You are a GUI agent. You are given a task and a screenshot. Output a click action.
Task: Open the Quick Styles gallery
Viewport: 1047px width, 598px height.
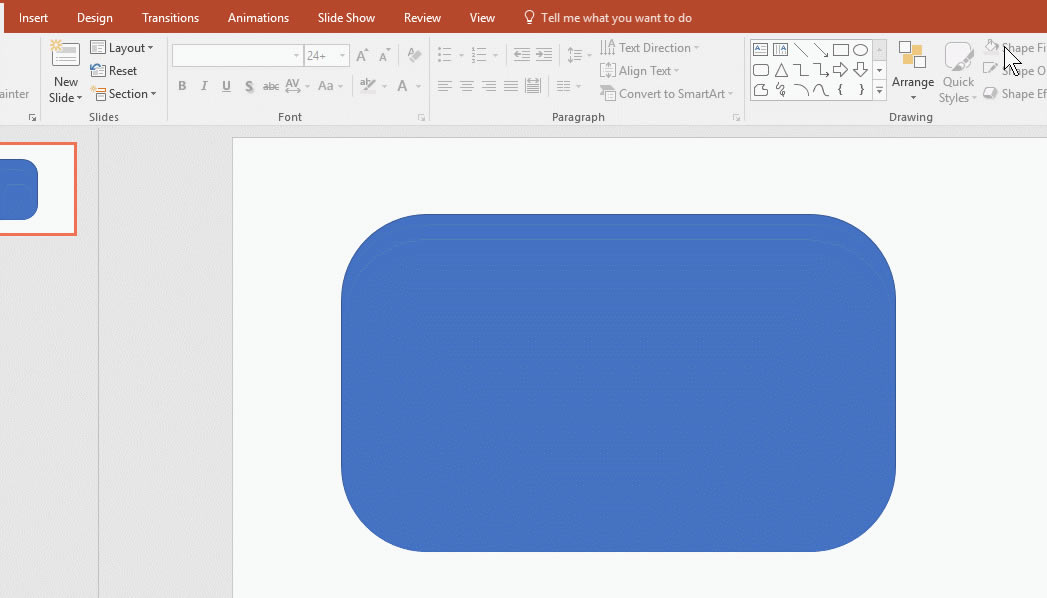click(x=958, y=73)
